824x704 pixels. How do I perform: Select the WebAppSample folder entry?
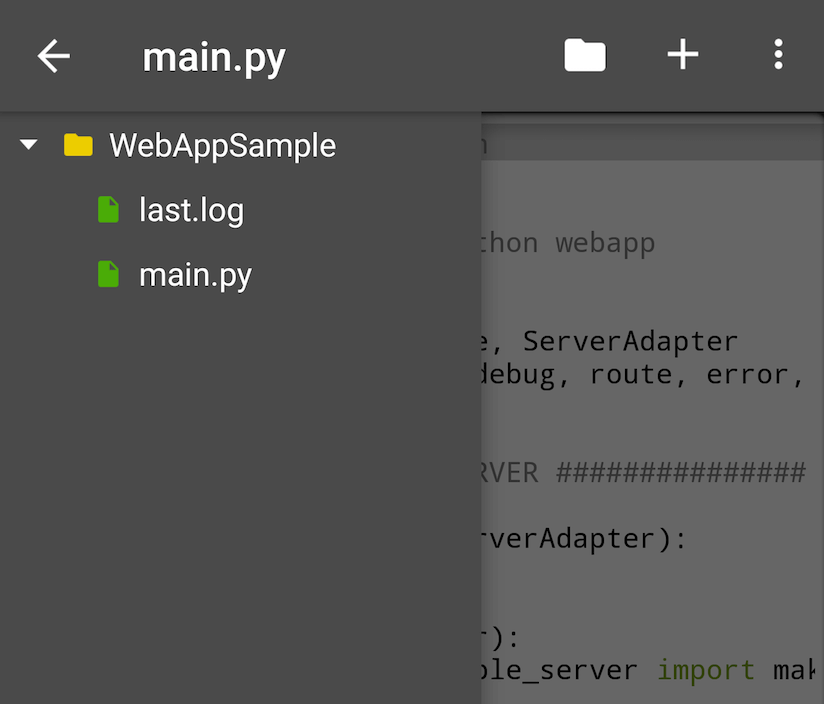[222, 144]
